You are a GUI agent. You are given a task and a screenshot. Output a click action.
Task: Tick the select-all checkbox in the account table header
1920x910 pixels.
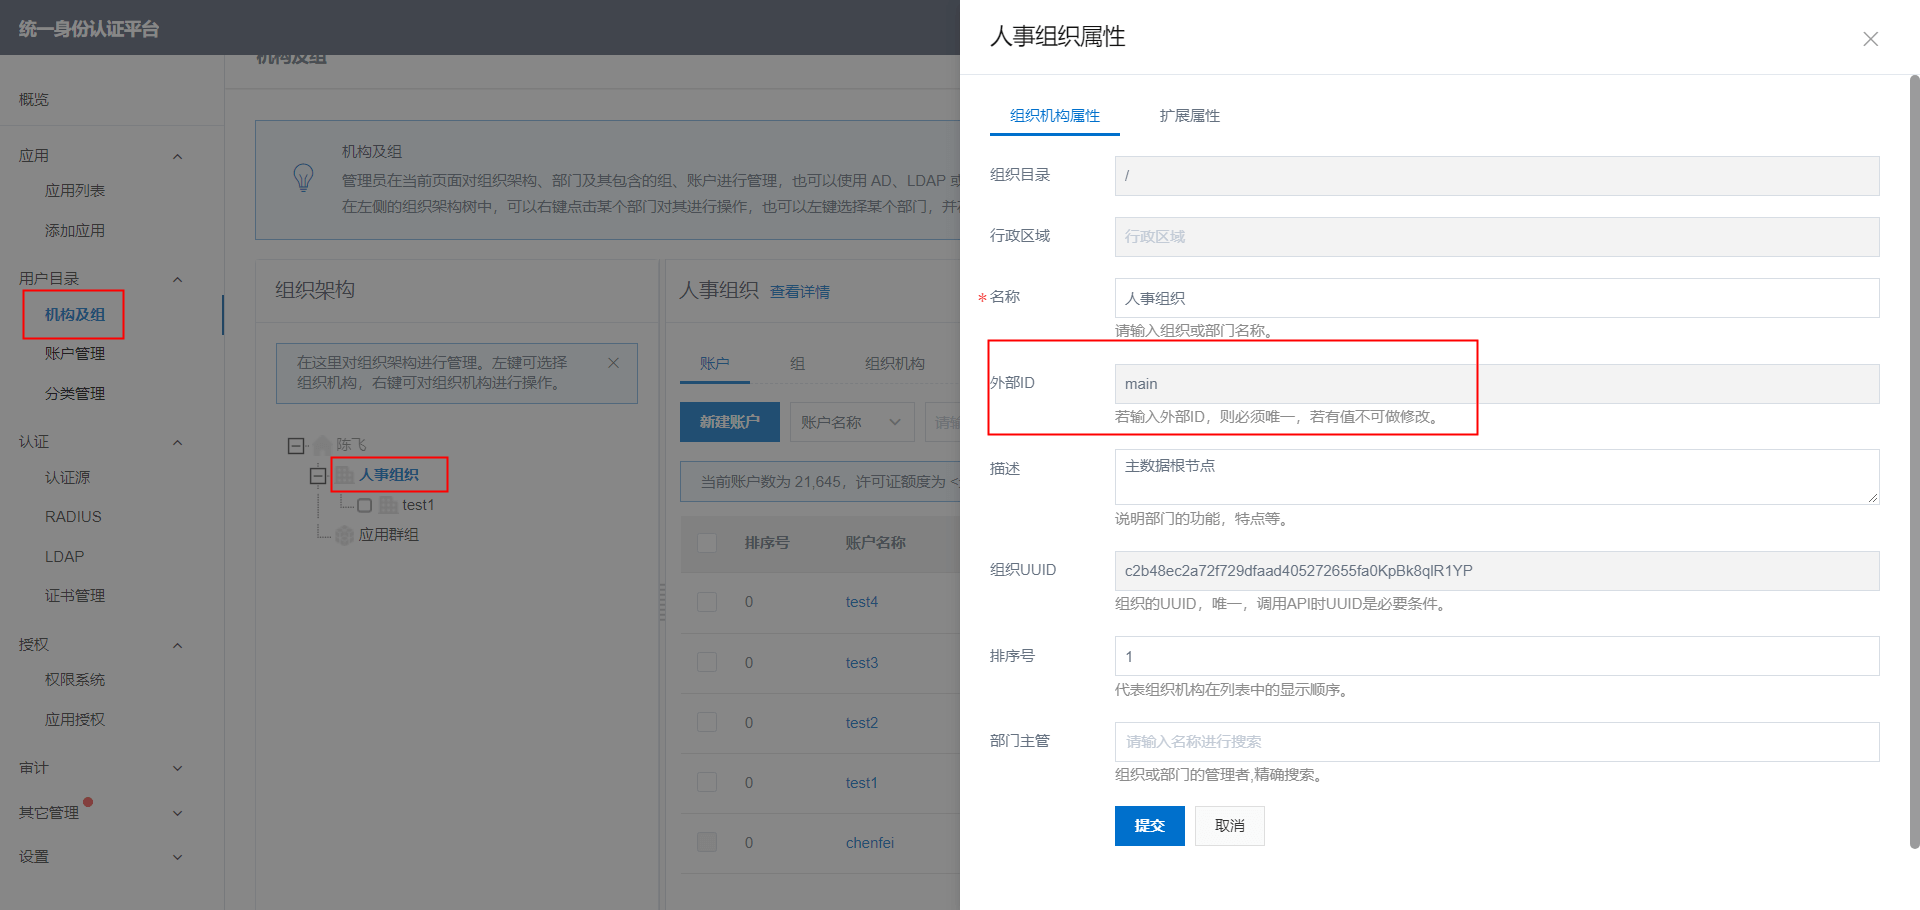[x=707, y=543]
